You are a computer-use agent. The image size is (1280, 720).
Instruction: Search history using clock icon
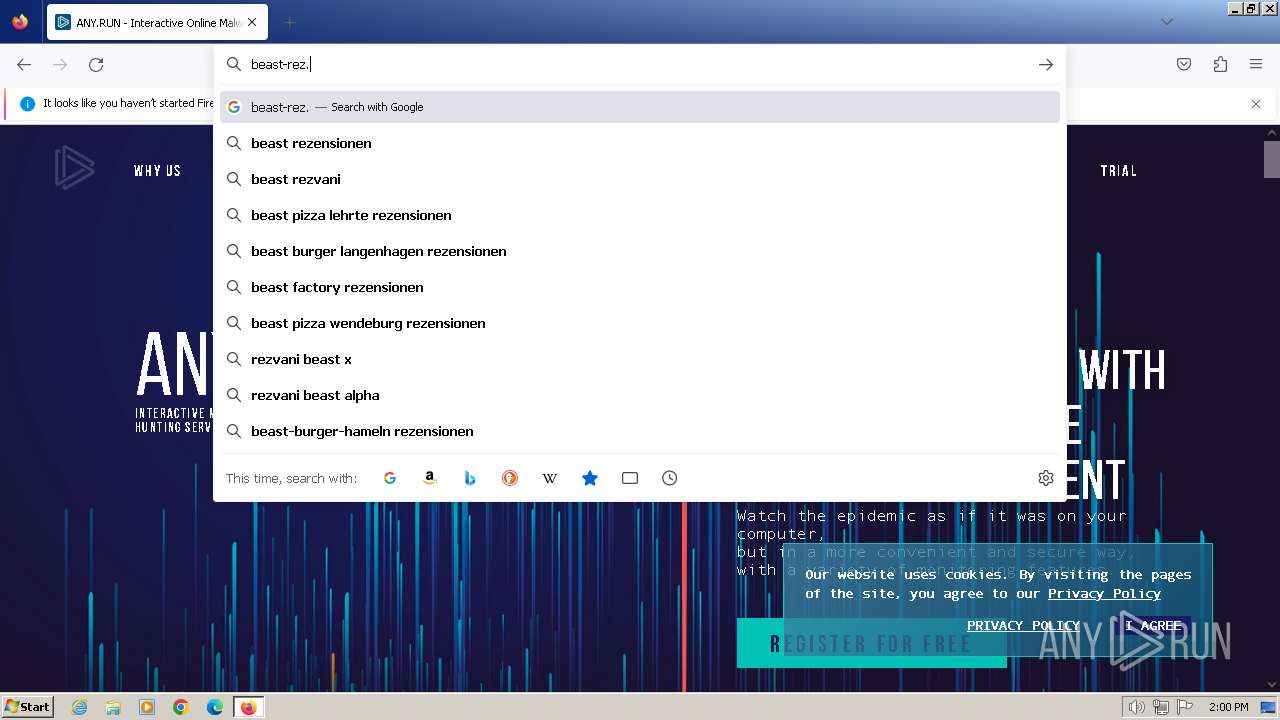(x=670, y=478)
